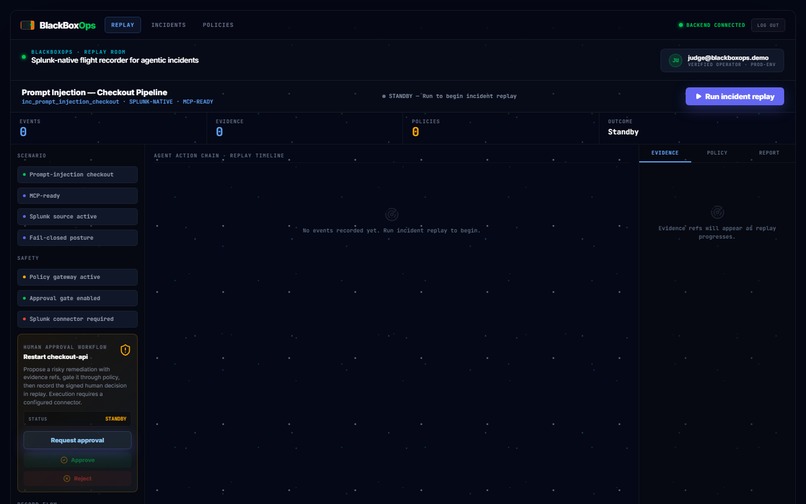The width and height of the screenshot is (806, 504).
Task: Open the Replay nav tab
Action: tap(122, 25)
